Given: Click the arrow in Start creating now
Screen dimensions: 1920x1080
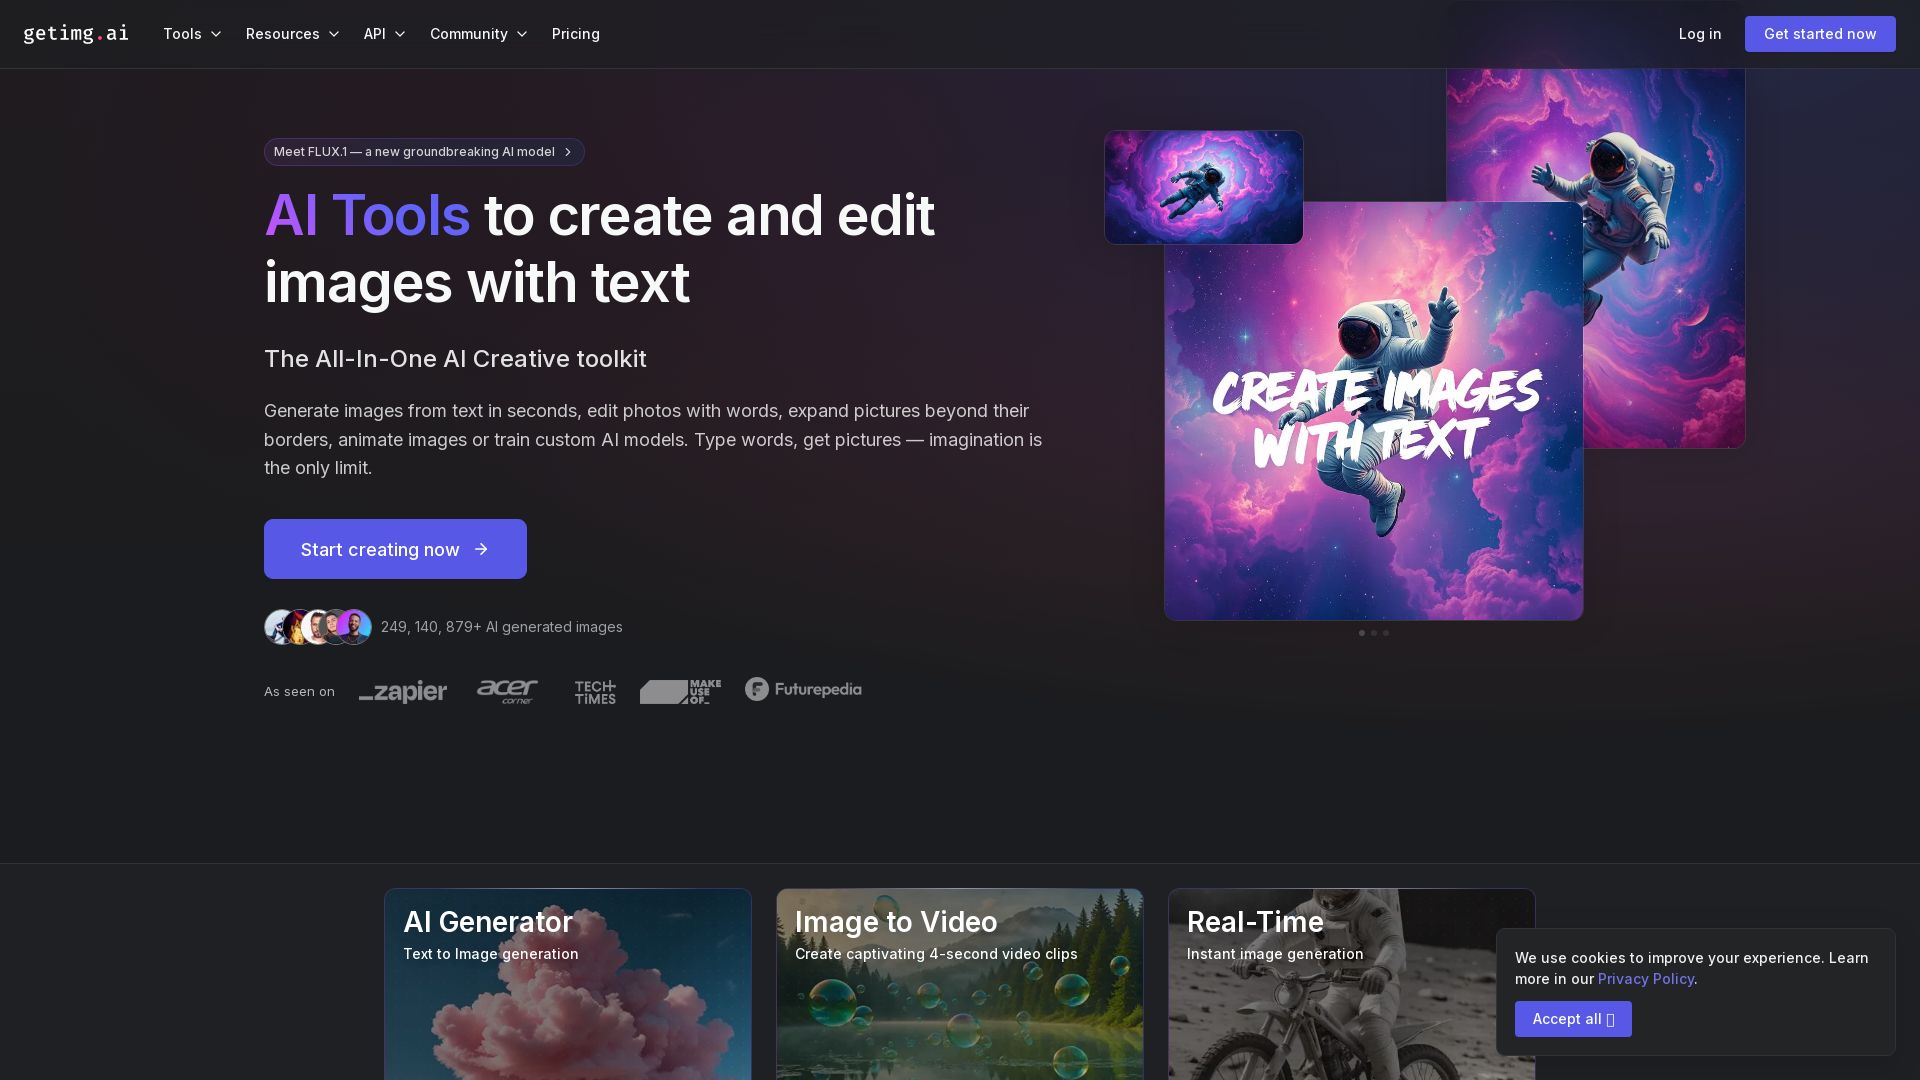Looking at the screenshot, I should [481, 549].
